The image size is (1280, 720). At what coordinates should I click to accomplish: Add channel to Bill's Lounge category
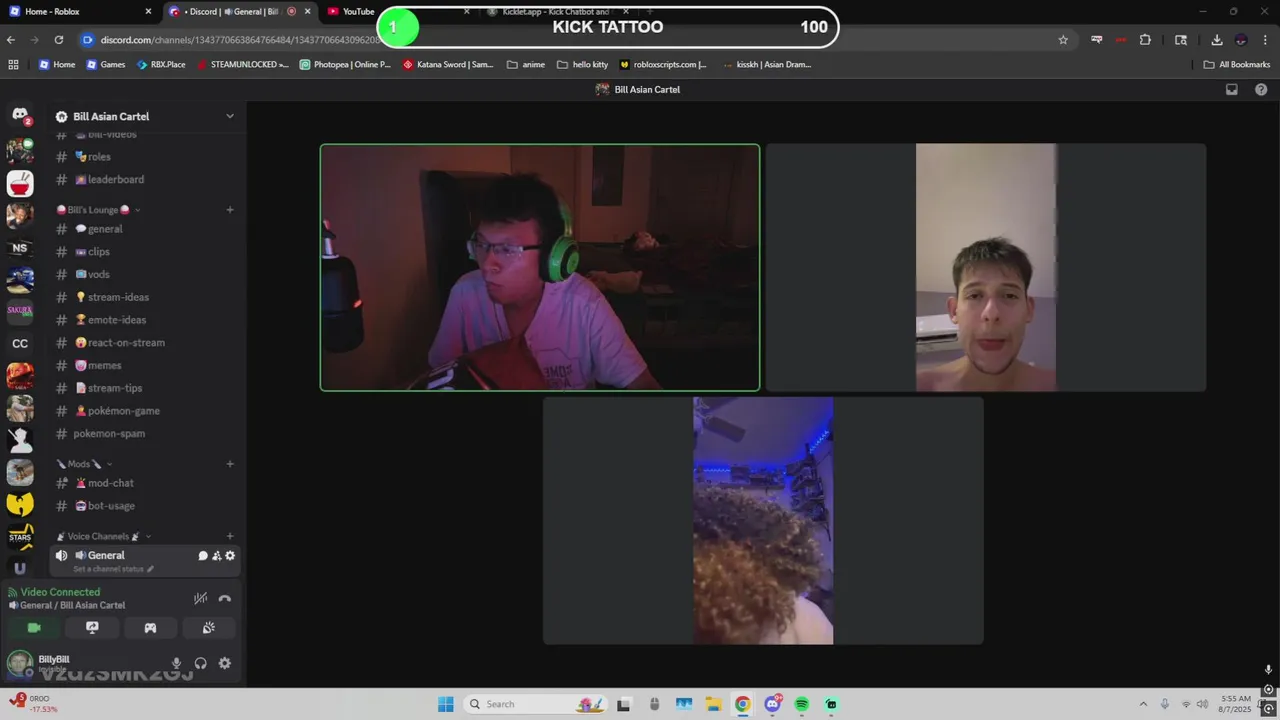[x=230, y=210]
